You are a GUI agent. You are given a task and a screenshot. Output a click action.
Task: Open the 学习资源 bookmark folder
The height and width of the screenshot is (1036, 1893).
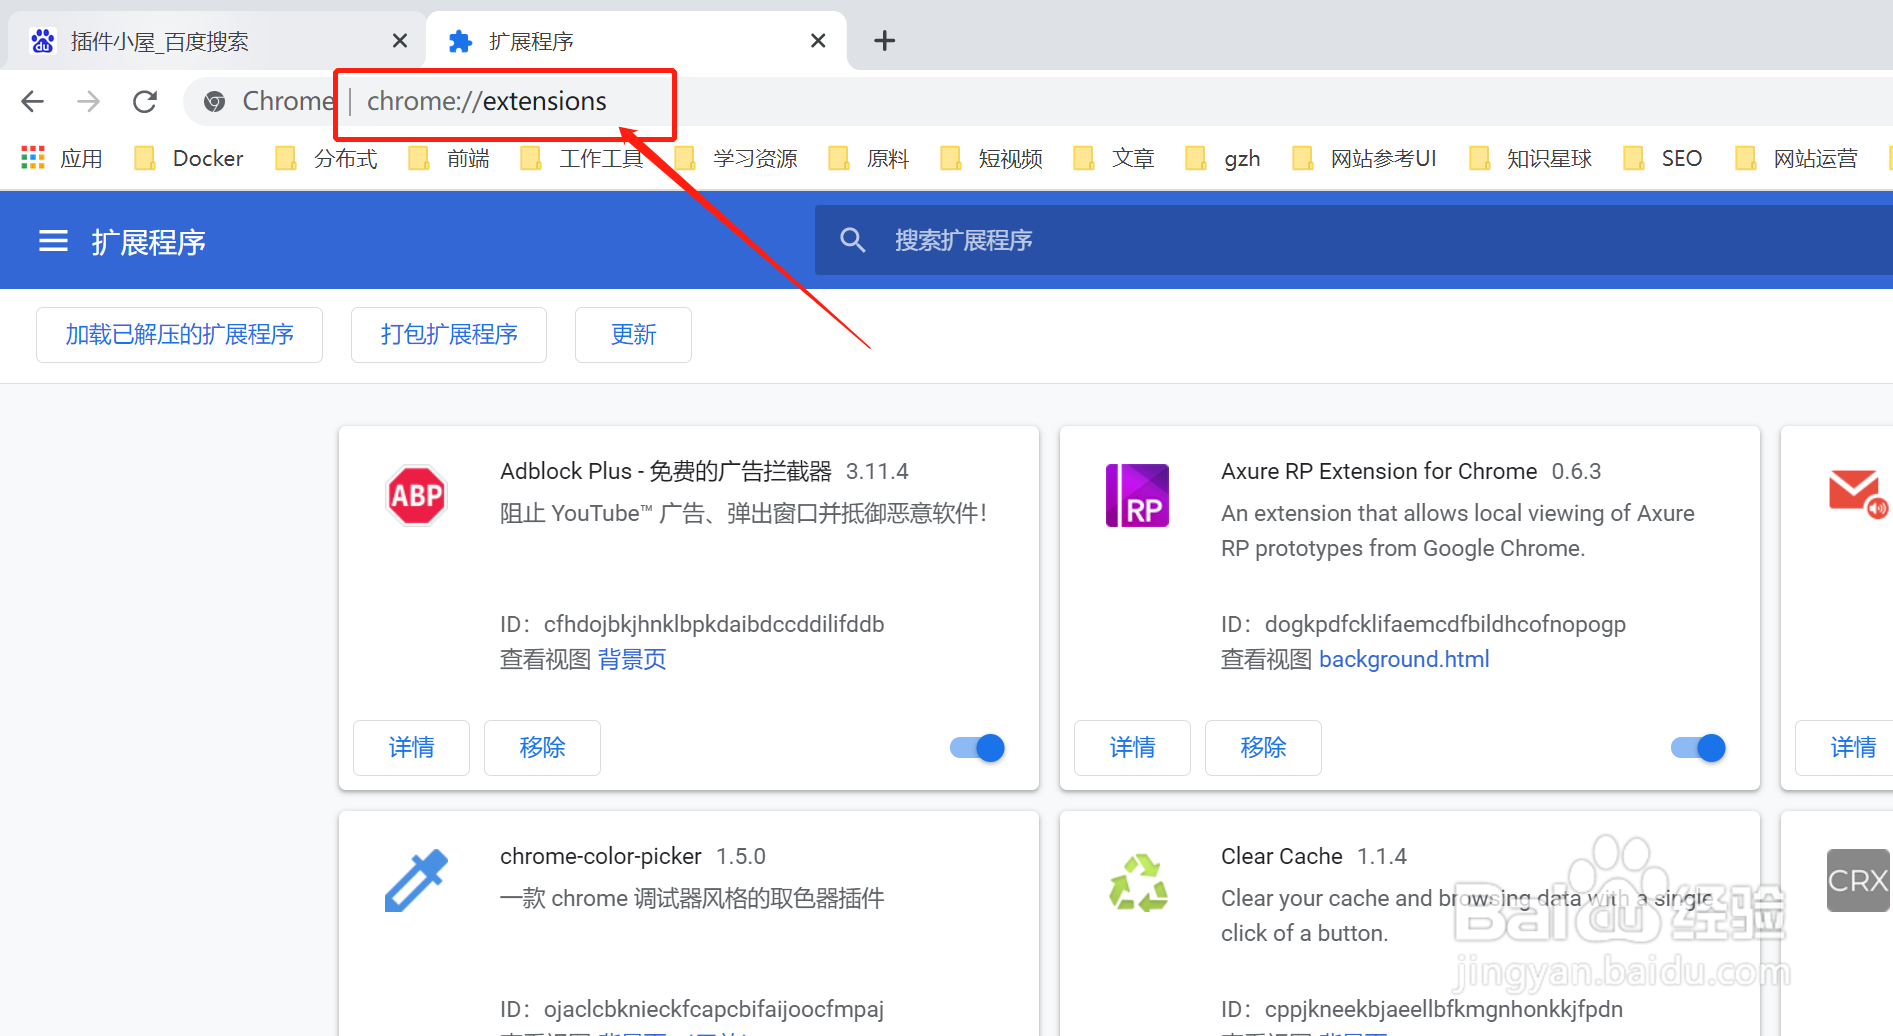(x=736, y=158)
